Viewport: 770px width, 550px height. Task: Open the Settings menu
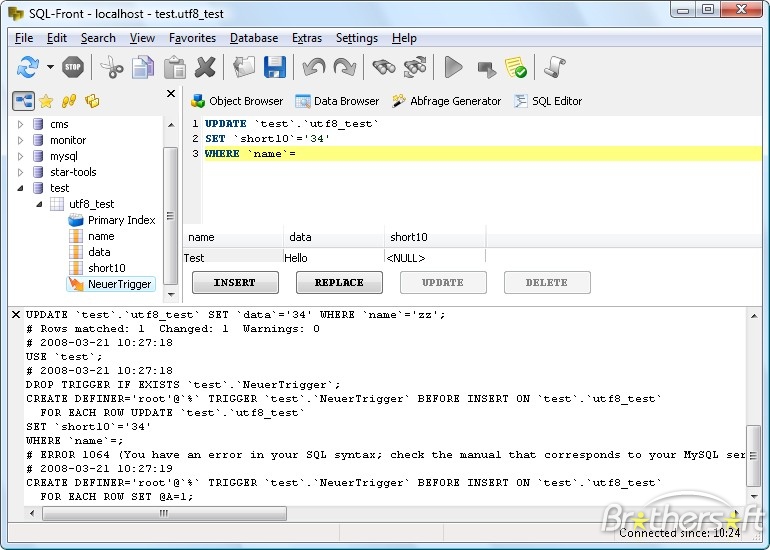[x=357, y=38]
